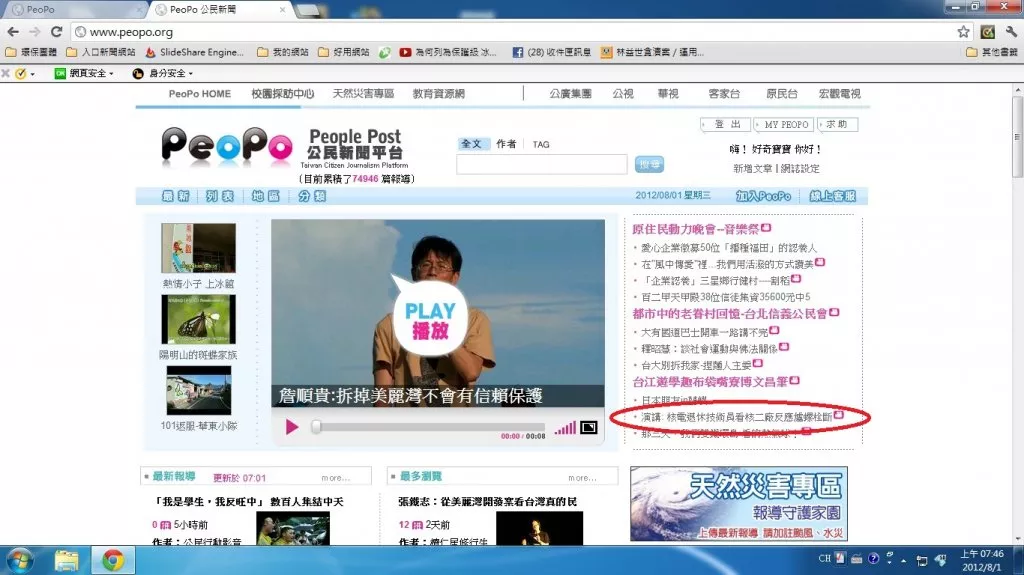Bookmark this page with the star icon
Screen dimensions: 1024x575
pos(963,31)
